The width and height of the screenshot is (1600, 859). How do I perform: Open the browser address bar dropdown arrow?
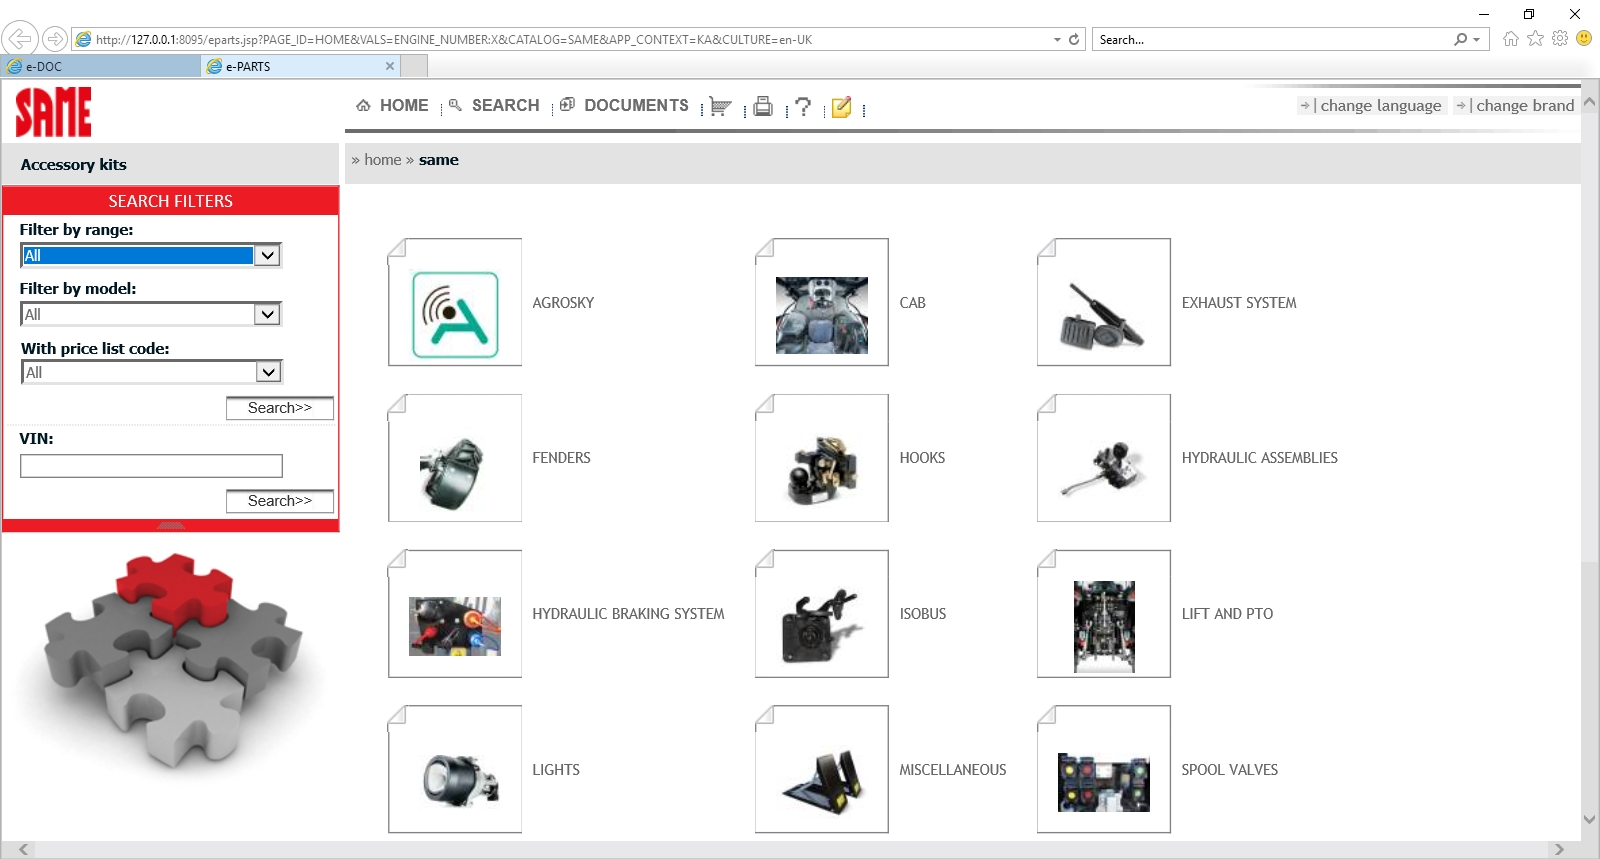click(1057, 40)
